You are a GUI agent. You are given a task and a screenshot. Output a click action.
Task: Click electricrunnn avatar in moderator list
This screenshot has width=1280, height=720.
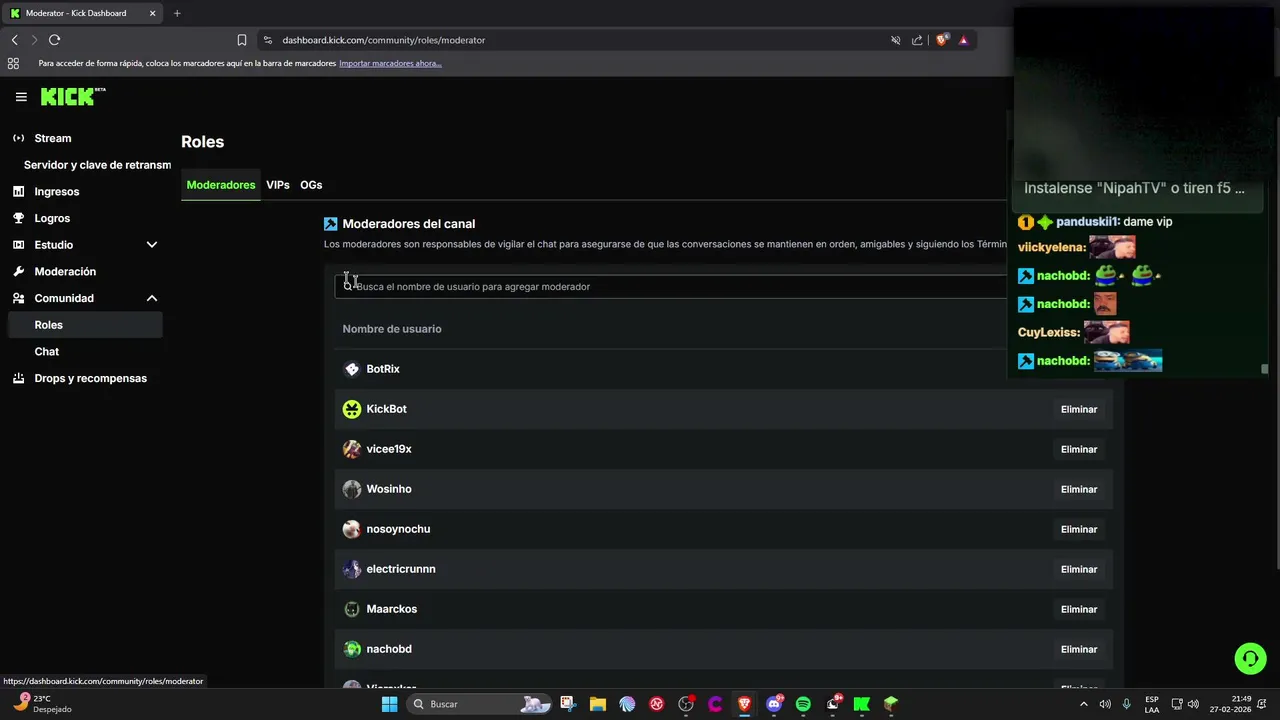click(352, 569)
